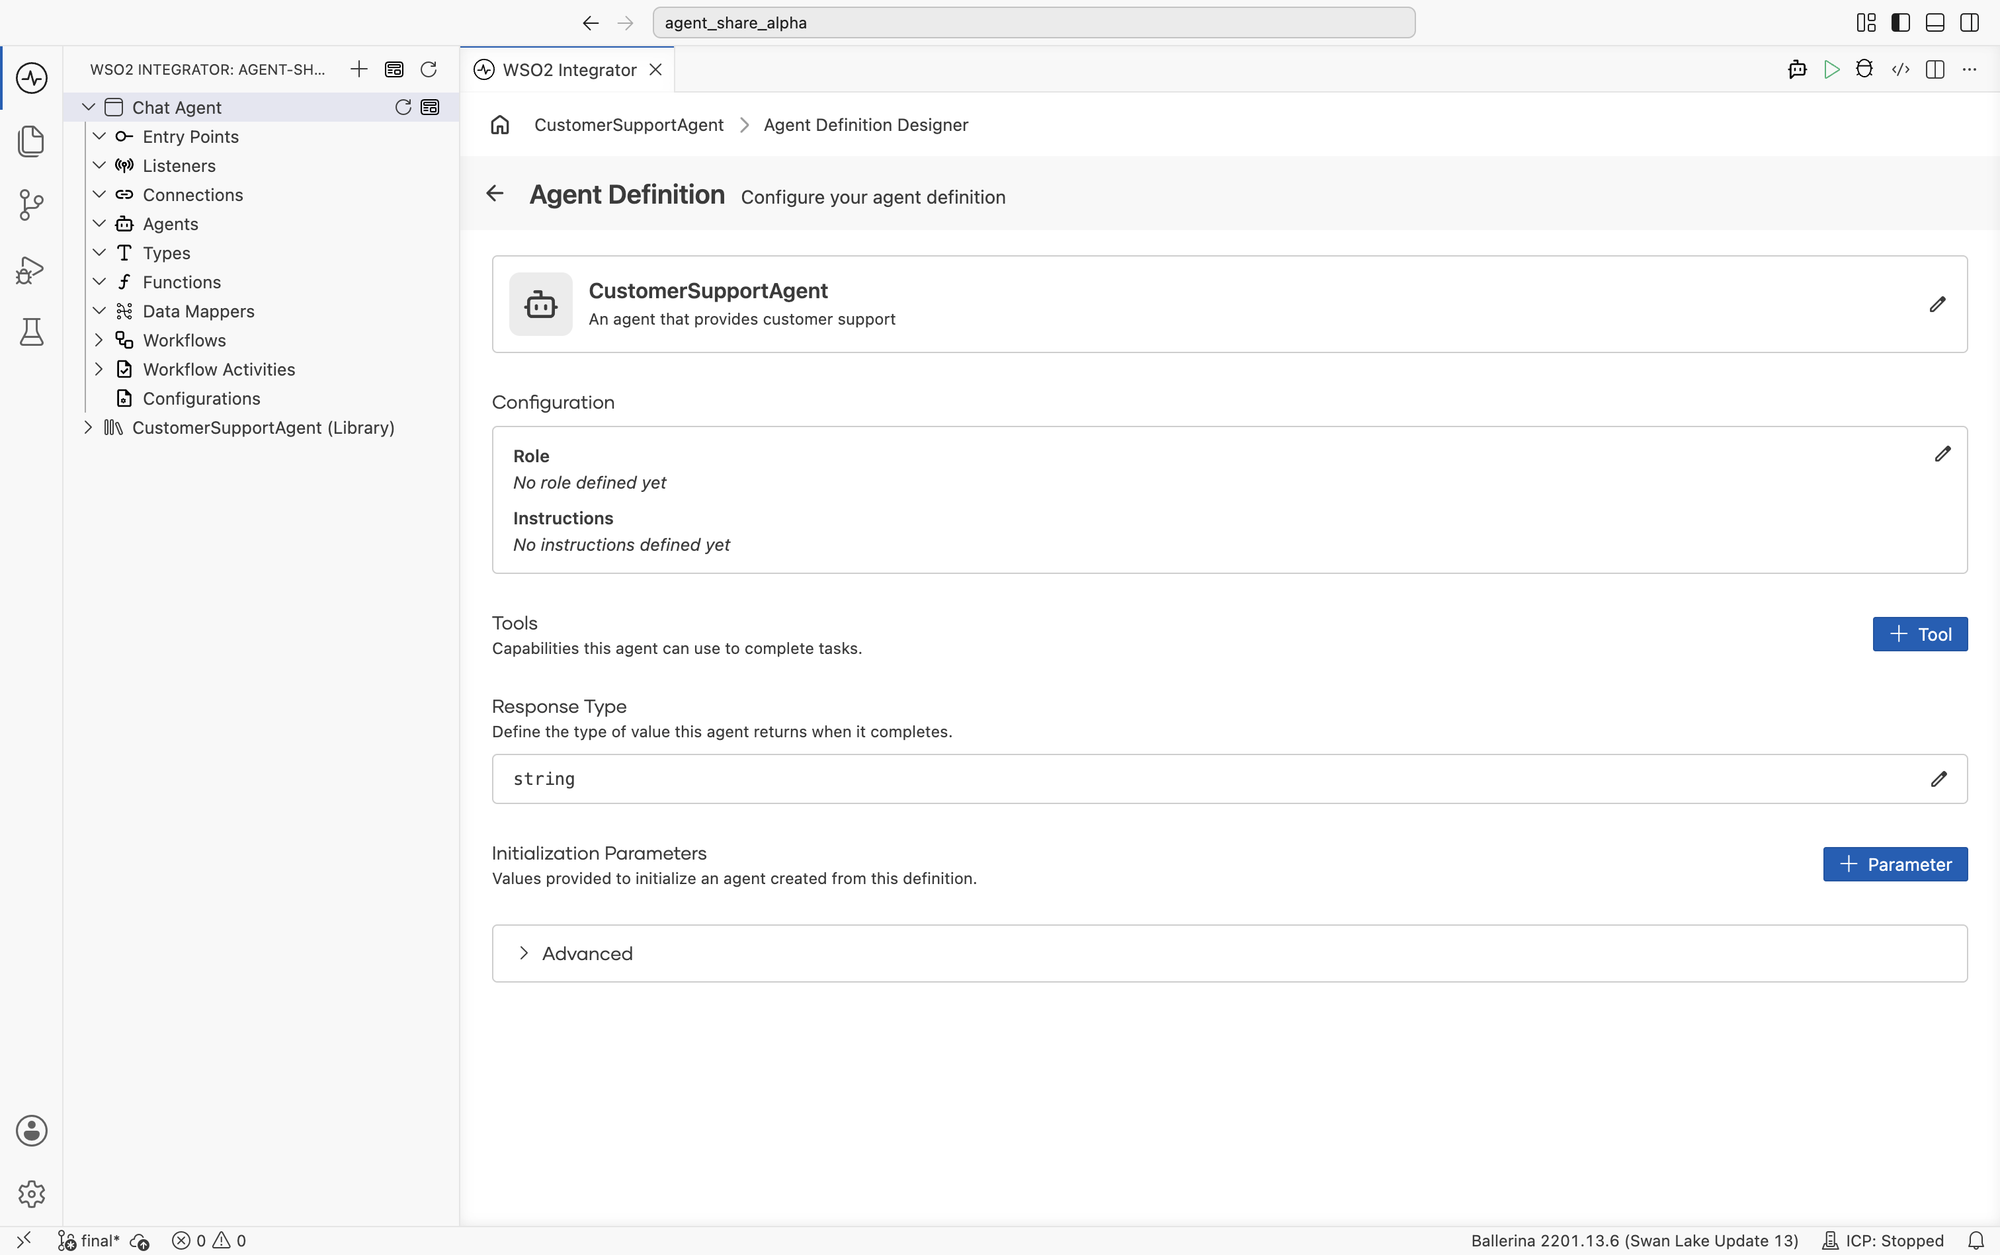
Task: Open the Run and Debug icon
Action: (31, 269)
